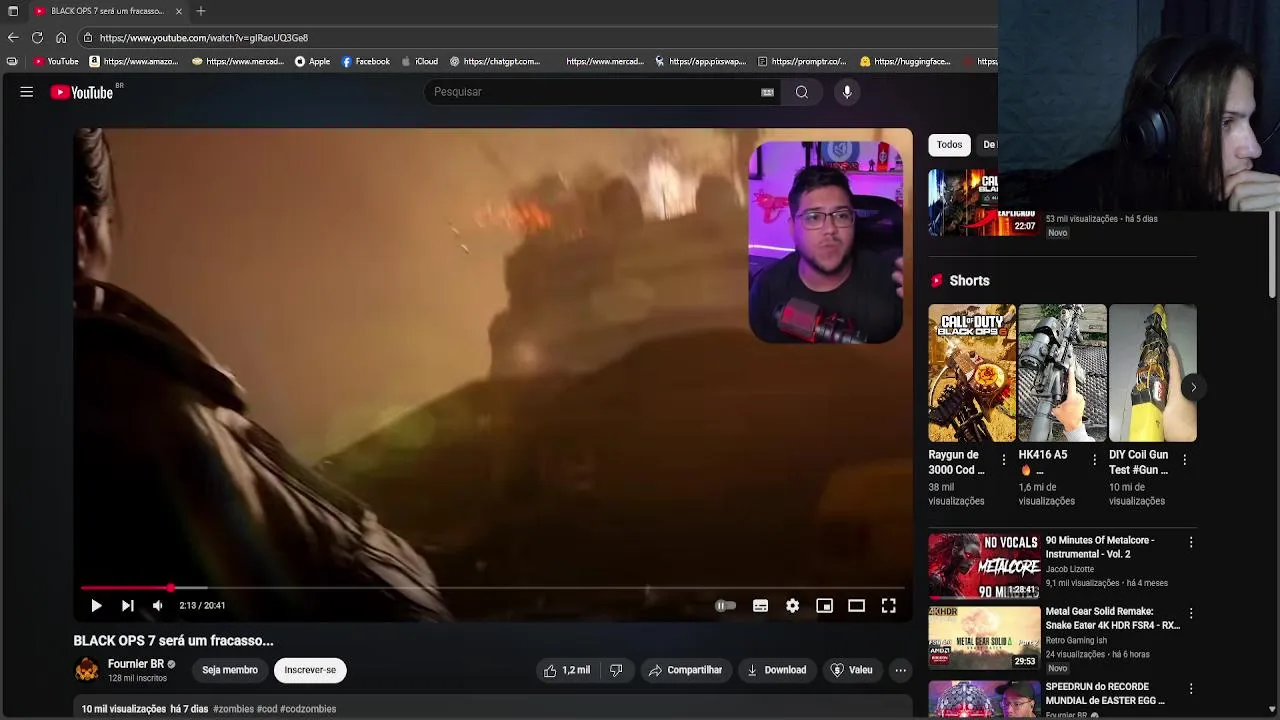Viewport: 1280px width, 720px height.
Task: Like the video with 1,2 mil likes
Action: 567,670
